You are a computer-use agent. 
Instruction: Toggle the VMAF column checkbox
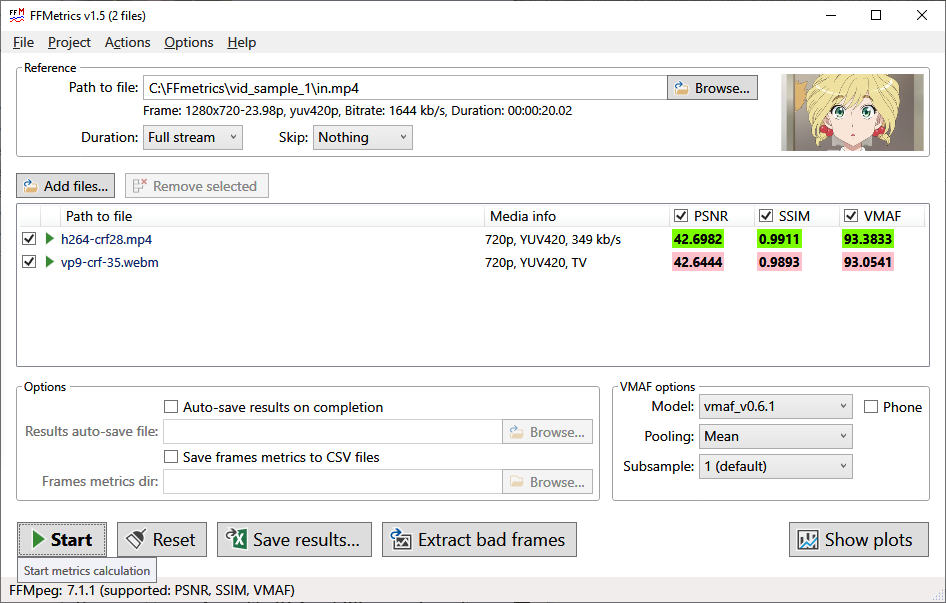[x=851, y=215]
